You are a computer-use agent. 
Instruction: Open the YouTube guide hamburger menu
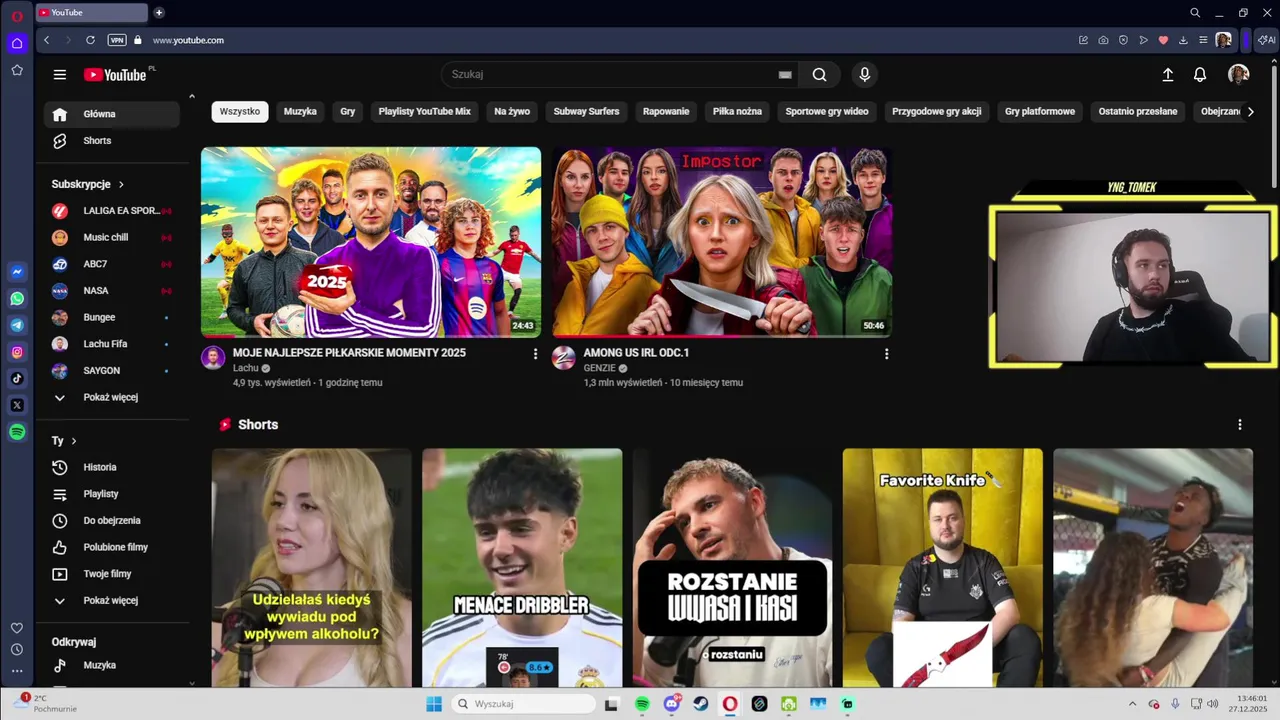60,75
